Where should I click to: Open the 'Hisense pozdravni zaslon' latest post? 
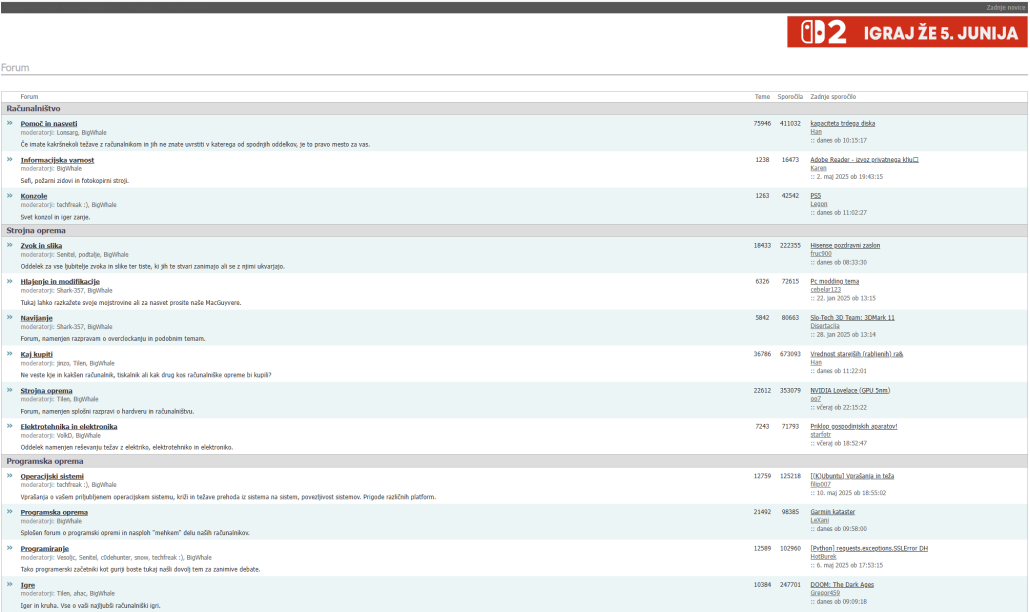pyautogui.click(x=845, y=245)
